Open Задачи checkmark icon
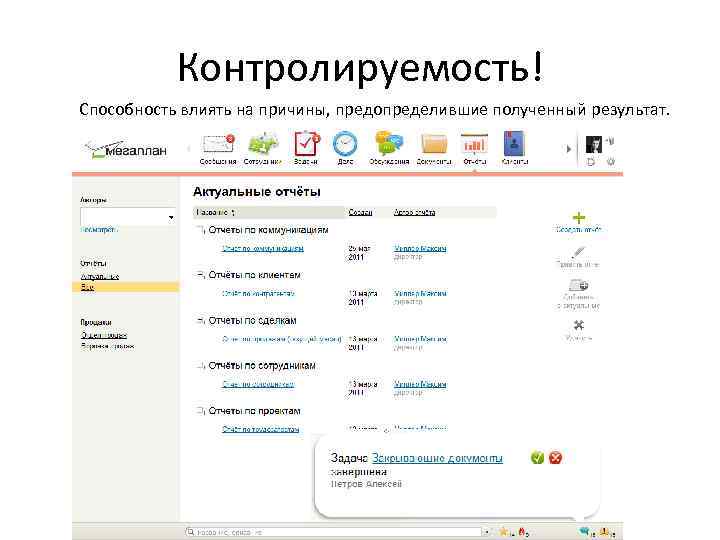720x540 pixels. [306, 144]
